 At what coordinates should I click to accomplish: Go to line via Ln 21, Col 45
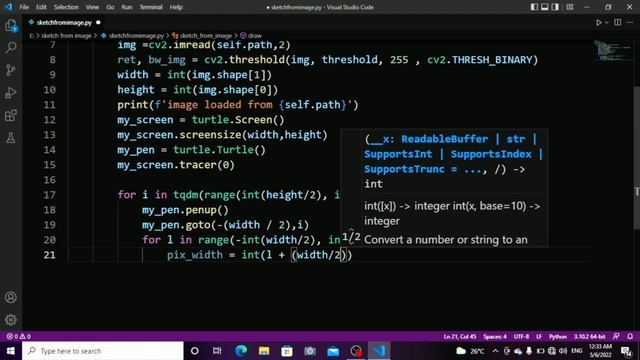(x=460, y=337)
